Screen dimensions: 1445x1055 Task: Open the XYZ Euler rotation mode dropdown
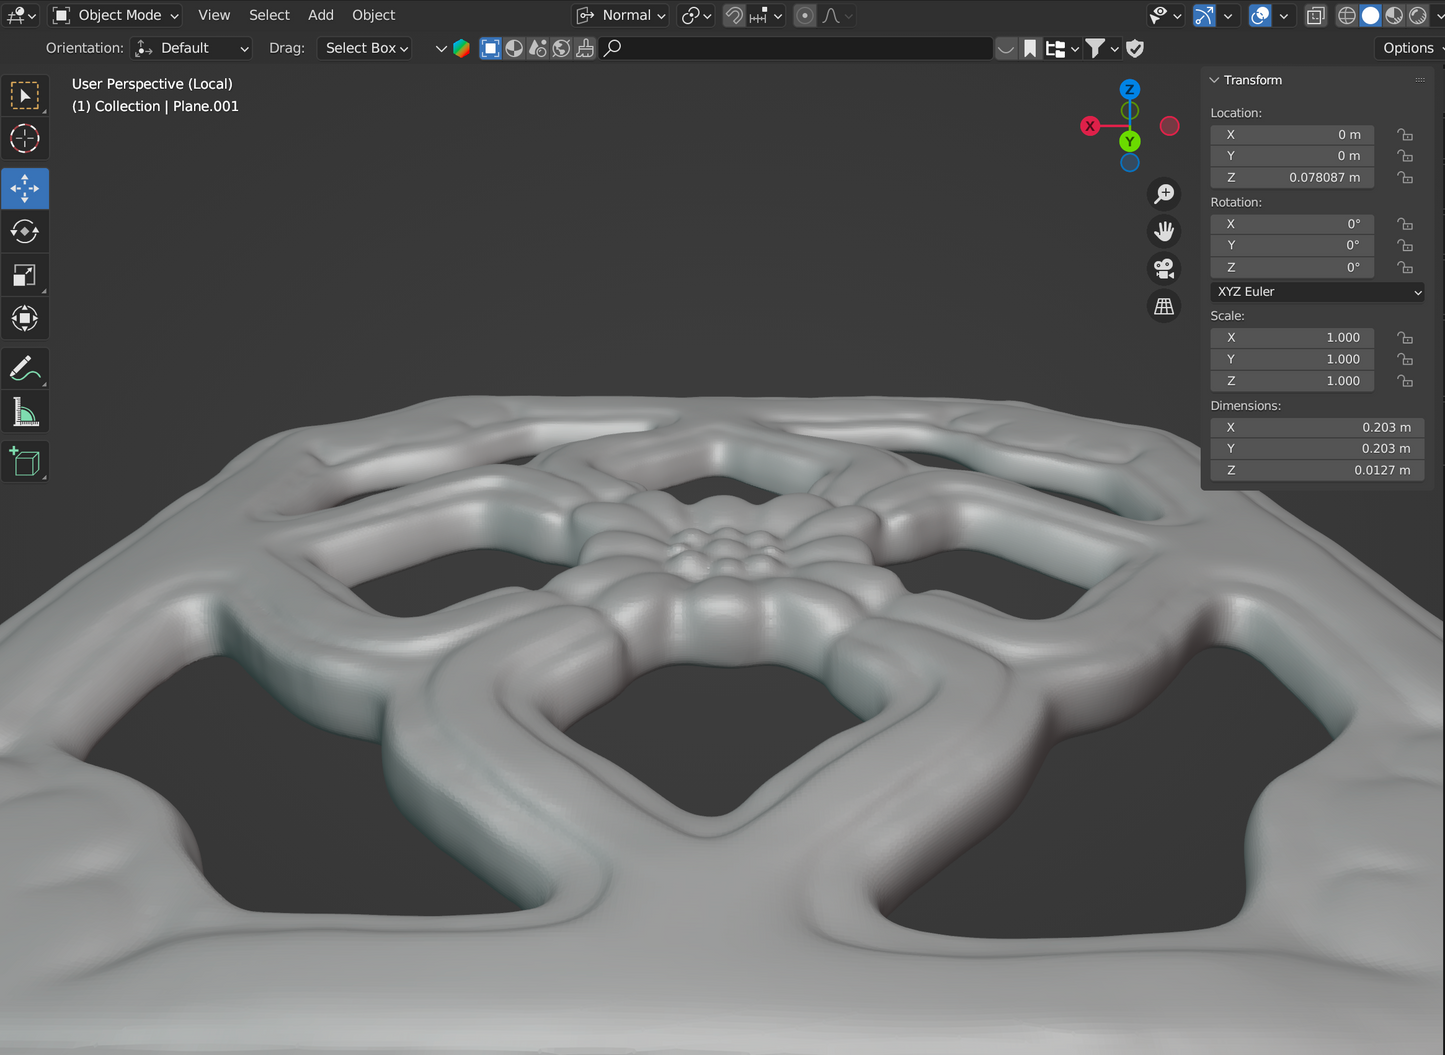1317,292
